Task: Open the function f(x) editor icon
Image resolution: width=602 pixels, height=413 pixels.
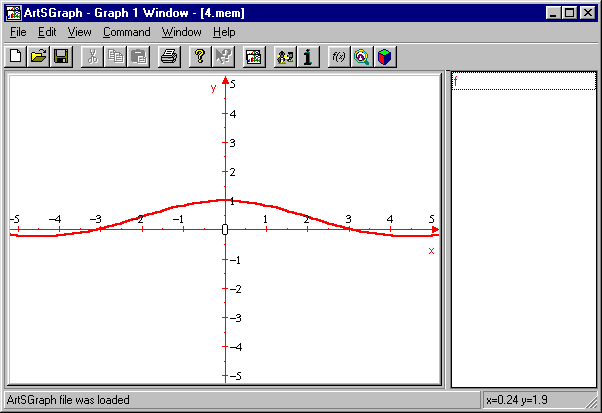Action: (338, 57)
